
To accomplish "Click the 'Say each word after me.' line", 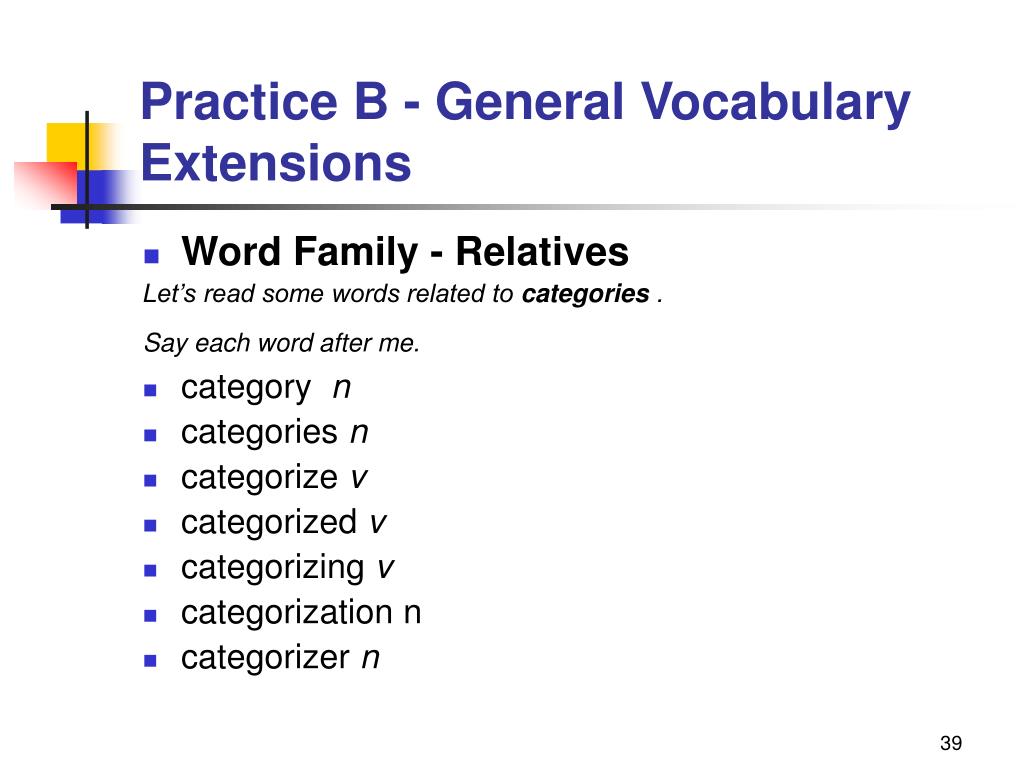I will pos(281,343).
